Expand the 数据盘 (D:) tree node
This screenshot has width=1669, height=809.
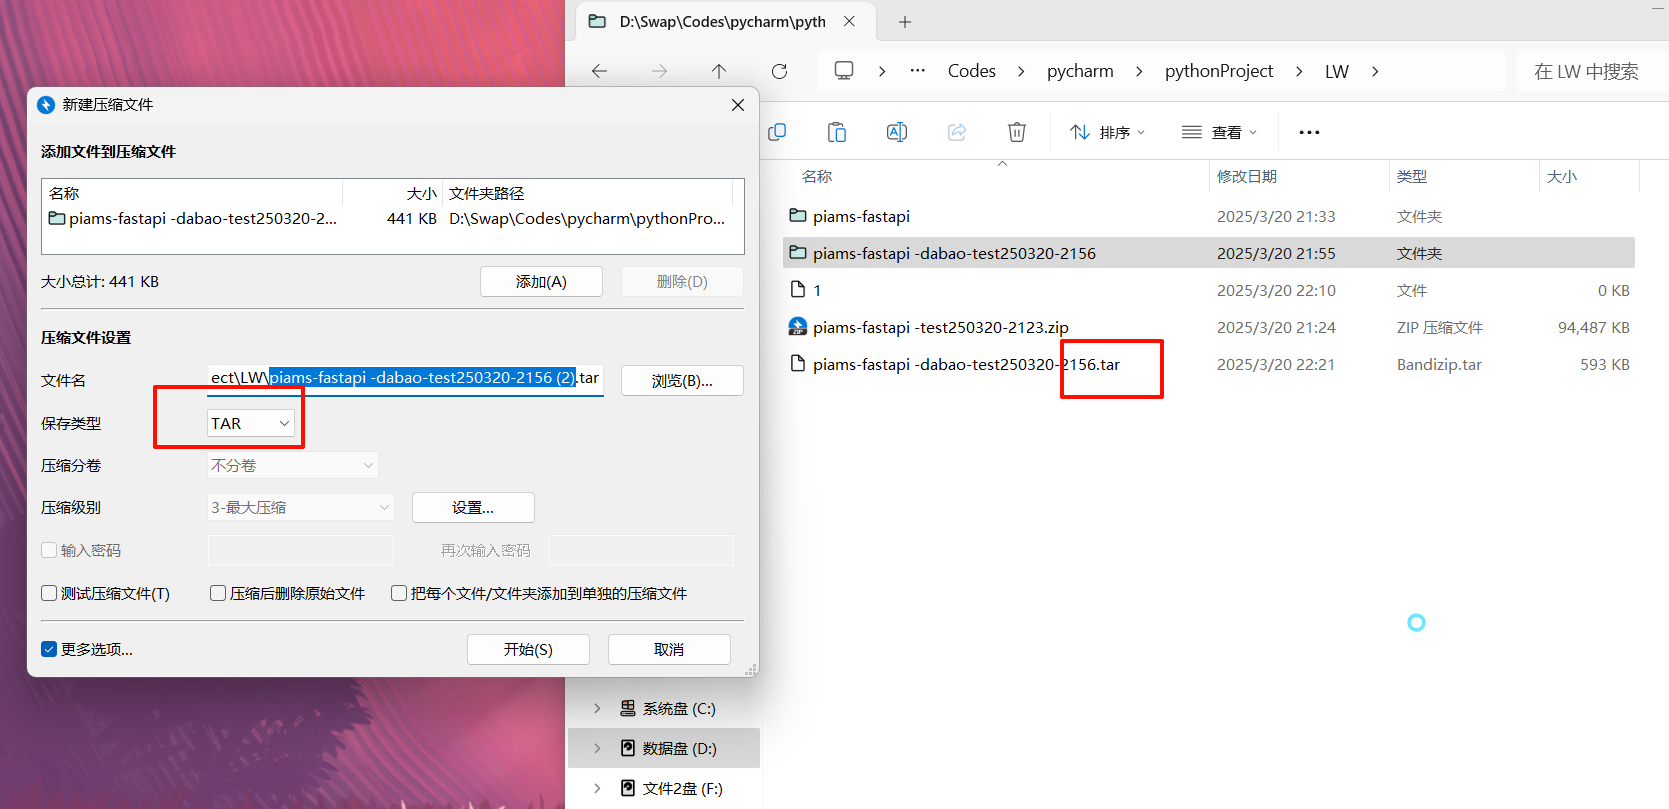point(597,748)
